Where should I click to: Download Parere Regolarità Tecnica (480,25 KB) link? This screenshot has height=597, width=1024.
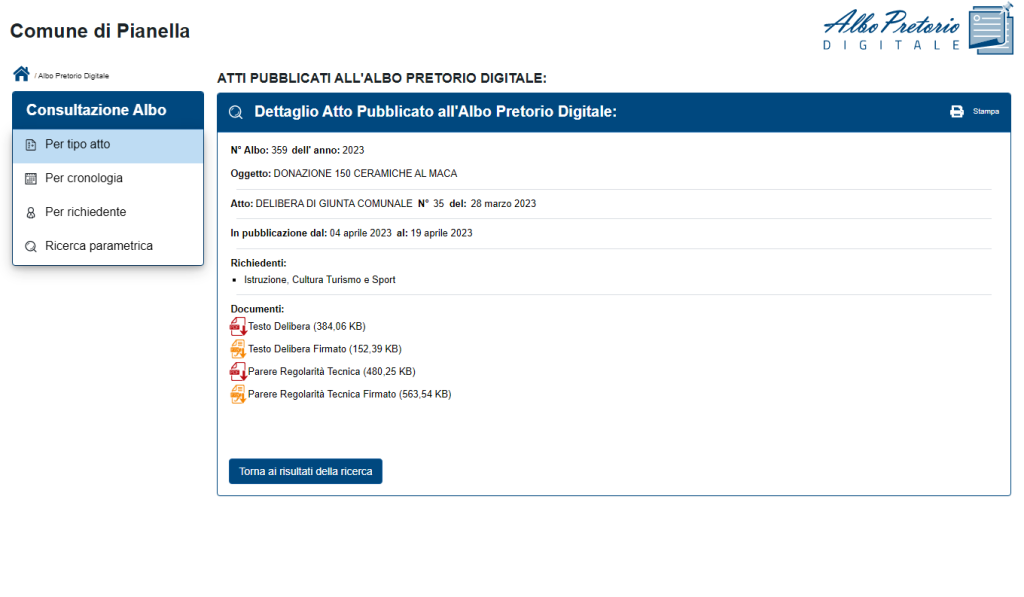click(x=332, y=372)
